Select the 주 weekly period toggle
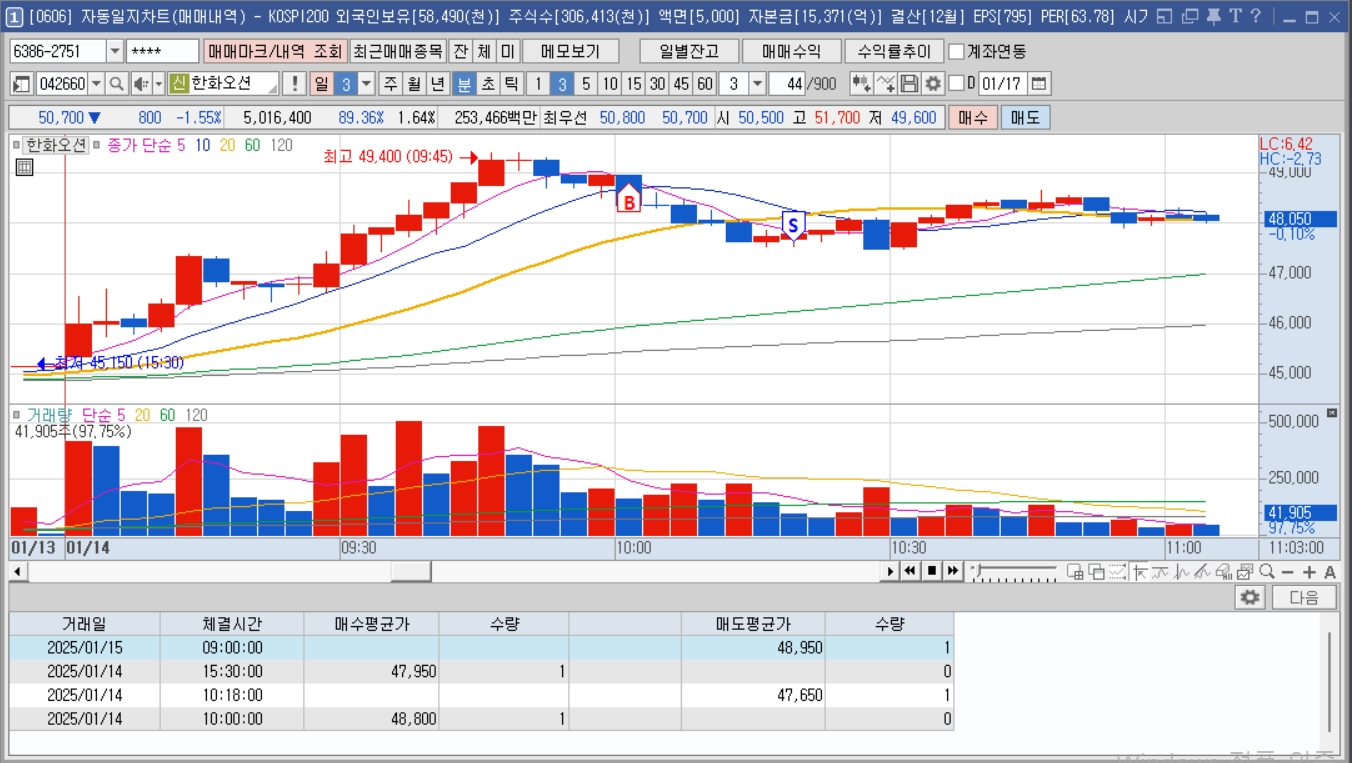 point(389,84)
